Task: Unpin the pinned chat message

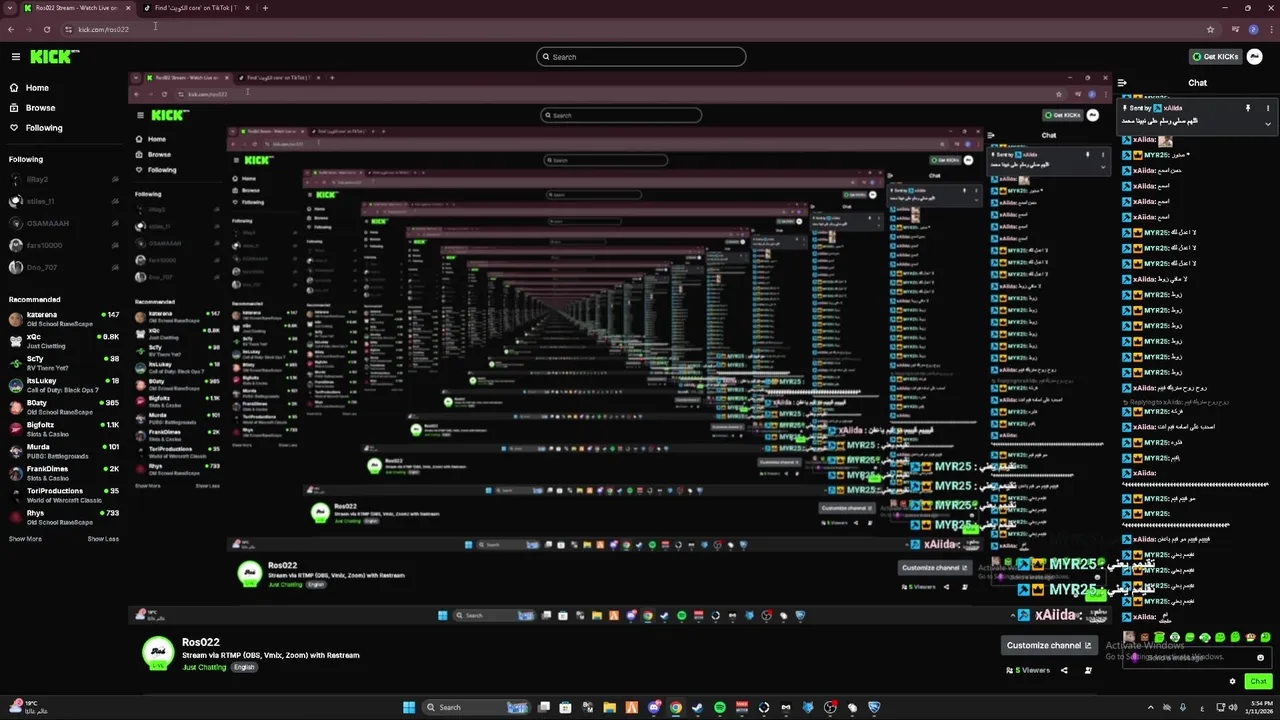Action: pos(1248,108)
